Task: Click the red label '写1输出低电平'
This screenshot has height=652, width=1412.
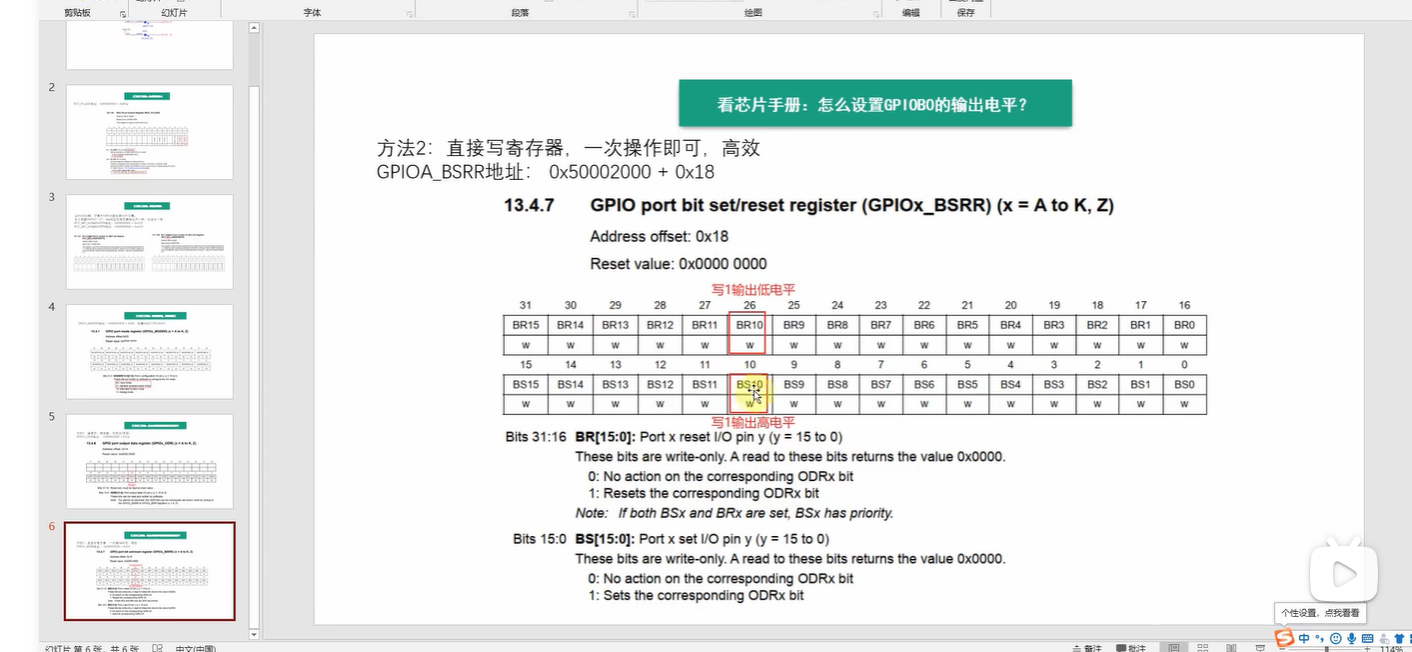Action: coord(753,290)
